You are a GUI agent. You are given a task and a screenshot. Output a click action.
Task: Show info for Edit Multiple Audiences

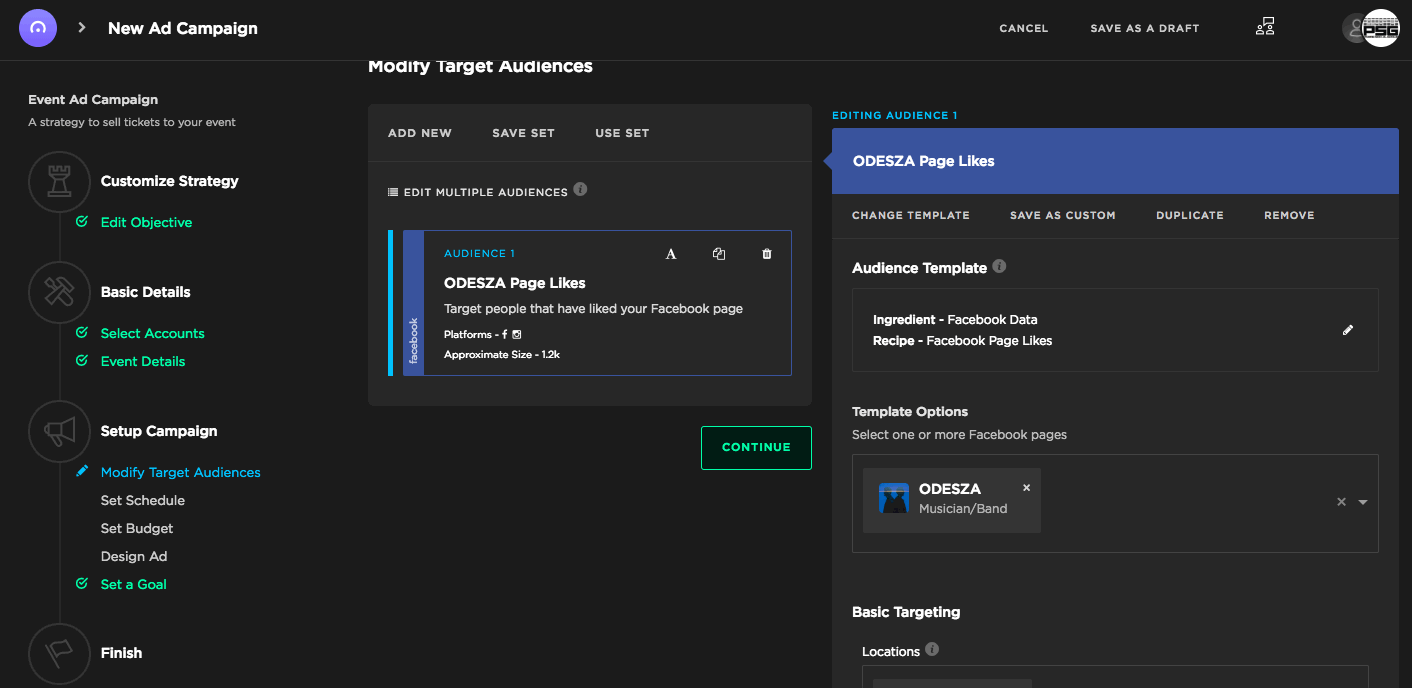(581, 189)
